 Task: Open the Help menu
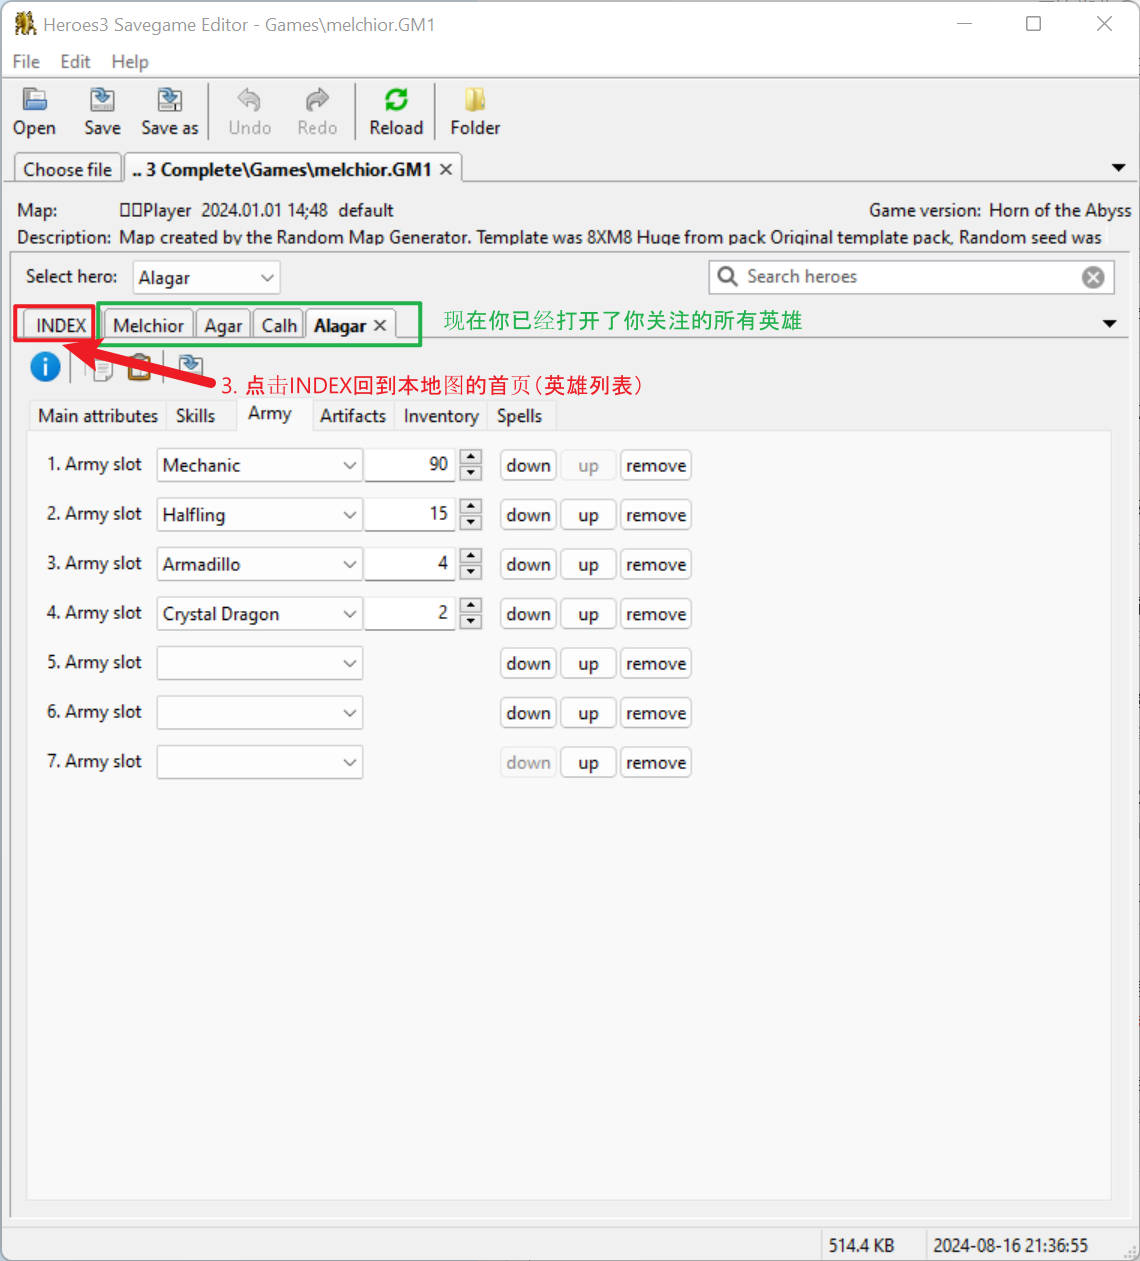click(x=130, y=61)
